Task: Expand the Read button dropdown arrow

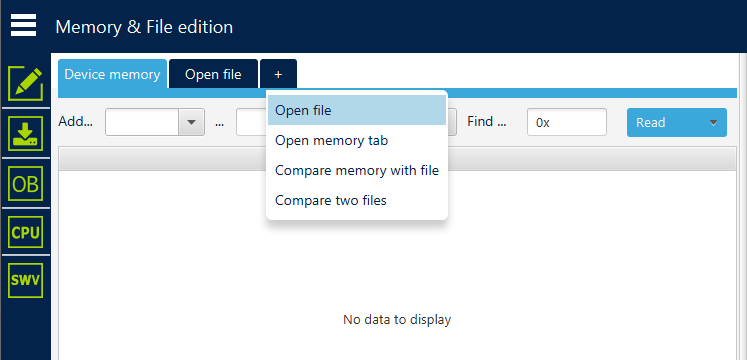Action: [x=713, y=122]
